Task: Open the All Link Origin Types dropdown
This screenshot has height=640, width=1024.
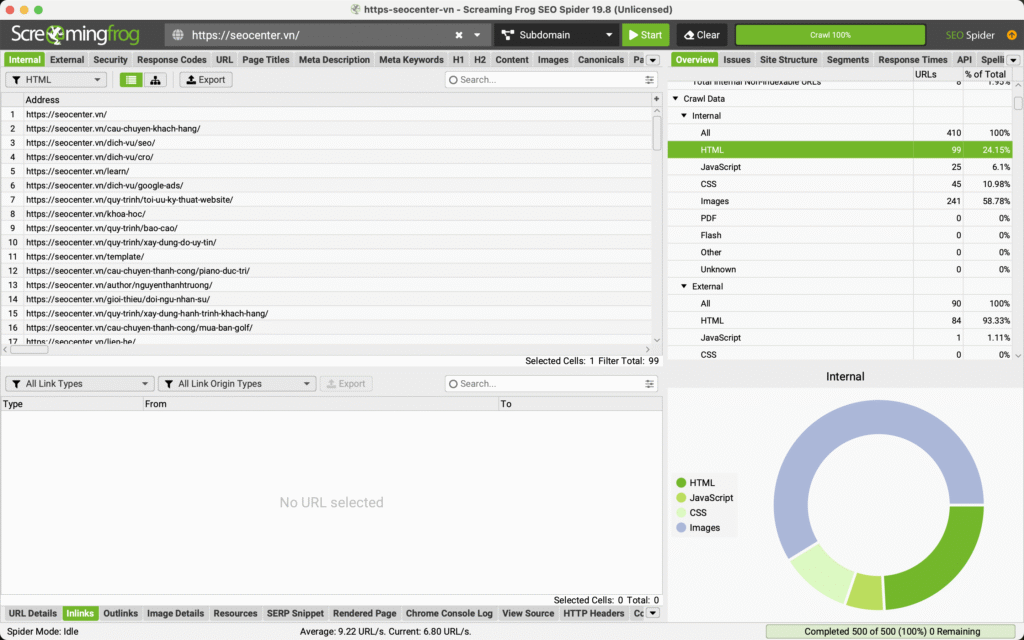Action: click(237, 384)
